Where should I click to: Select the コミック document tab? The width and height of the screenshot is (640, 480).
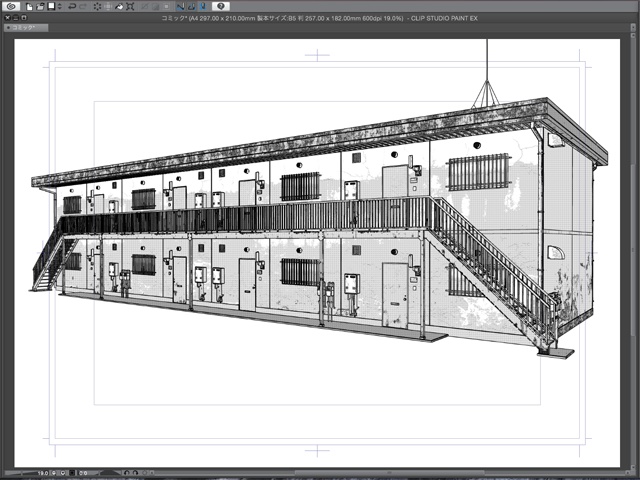(x=26, y=27)
